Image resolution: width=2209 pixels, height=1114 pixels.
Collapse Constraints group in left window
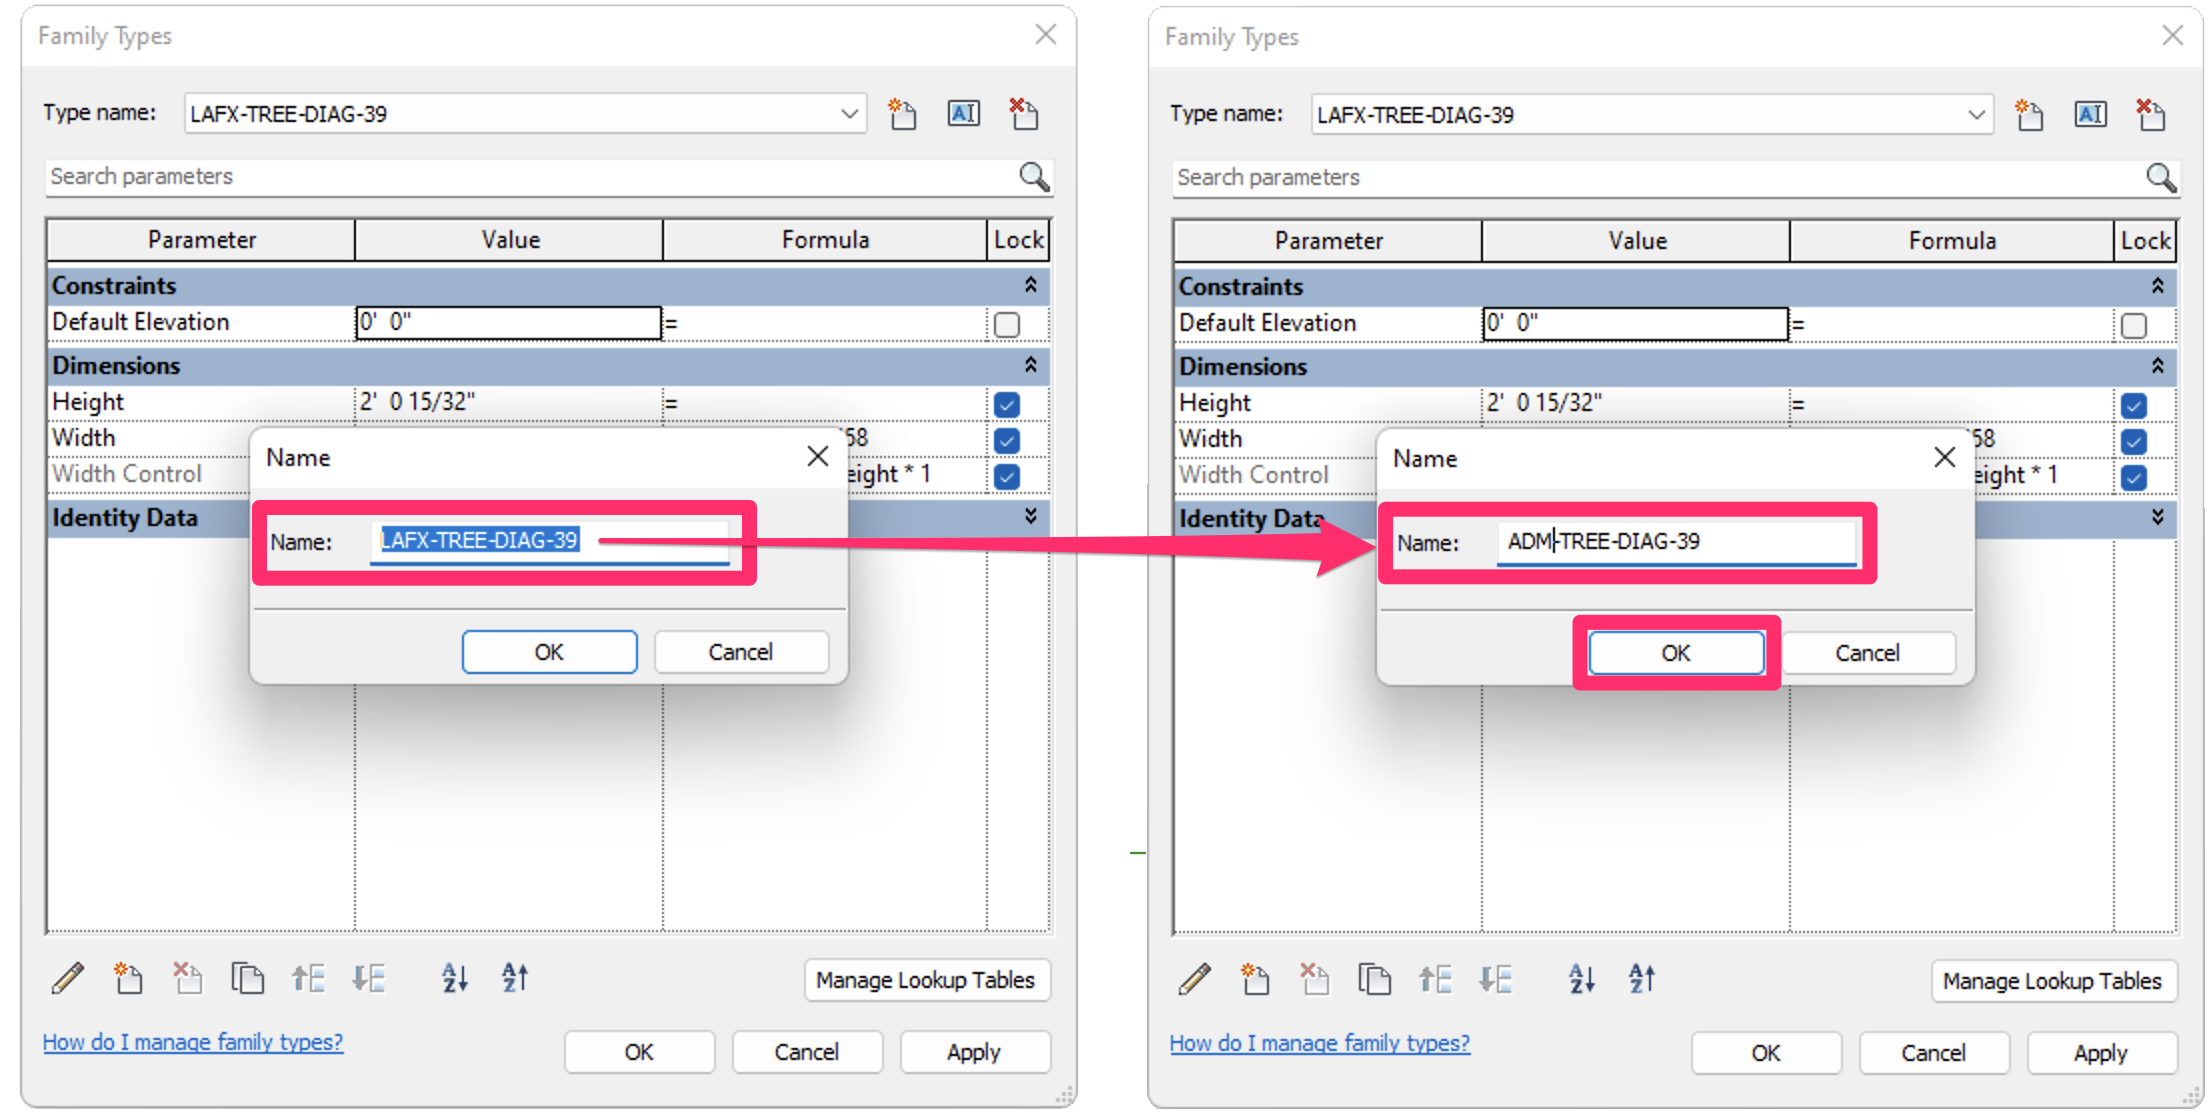pos(1030,286)
